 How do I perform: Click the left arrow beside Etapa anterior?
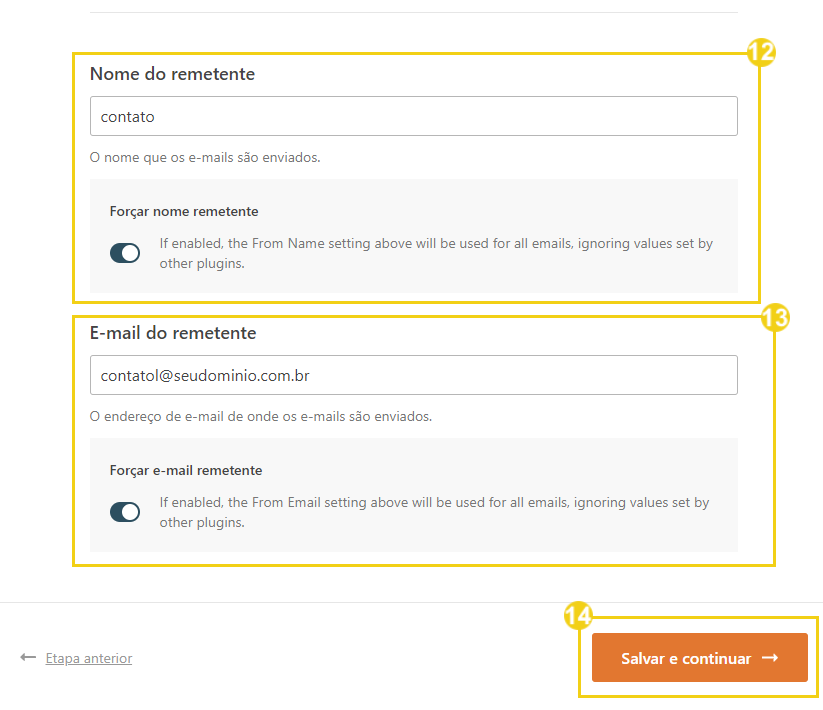(28, 658)
